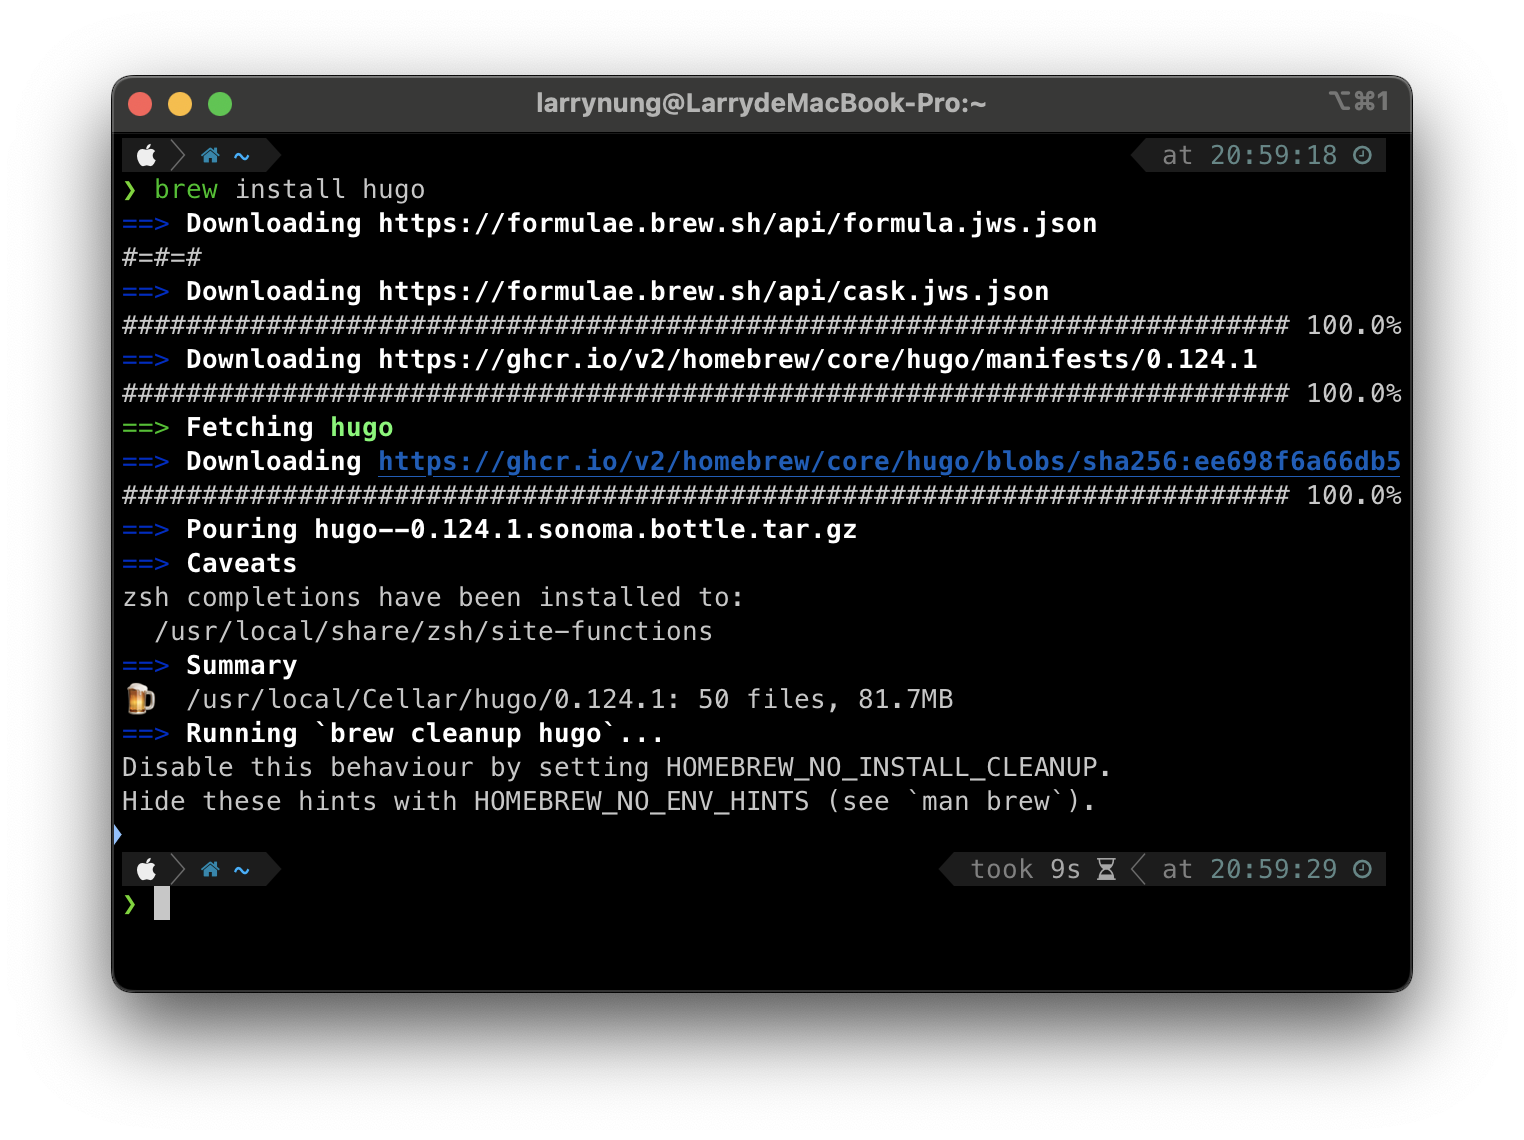
Task: Click the 'zsh completions have been installed to:' line
Action: (433, 597)
